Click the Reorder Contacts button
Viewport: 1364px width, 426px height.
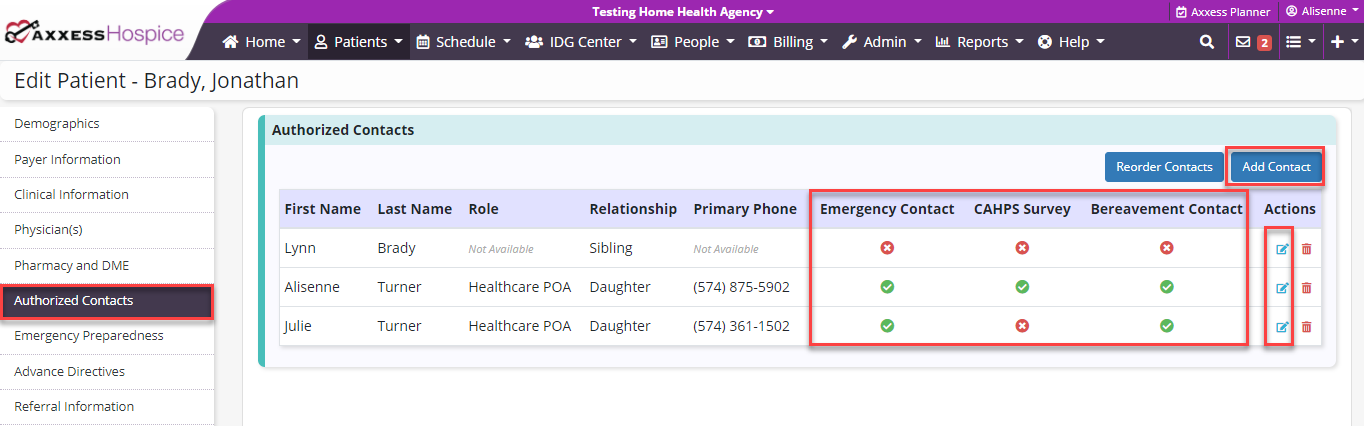pyautogui.click(x=1164, y=167)
